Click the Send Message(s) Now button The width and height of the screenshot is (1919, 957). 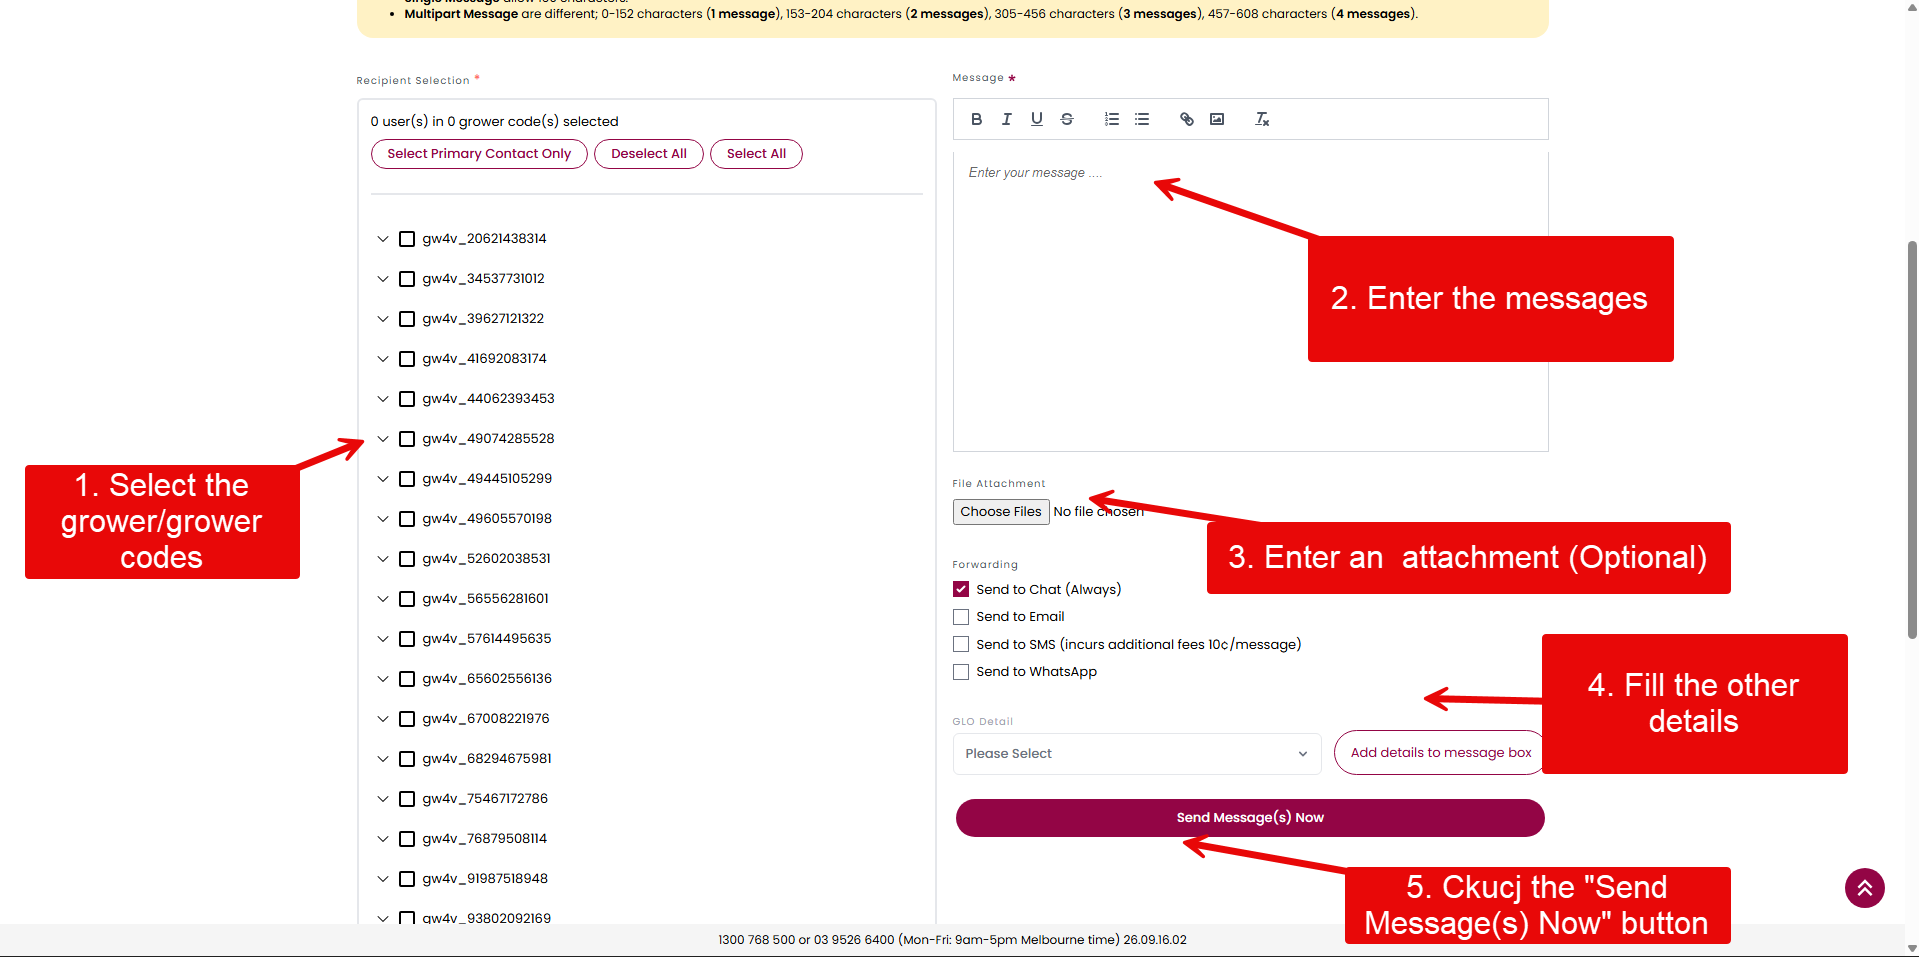click(x=1250, y=818)
